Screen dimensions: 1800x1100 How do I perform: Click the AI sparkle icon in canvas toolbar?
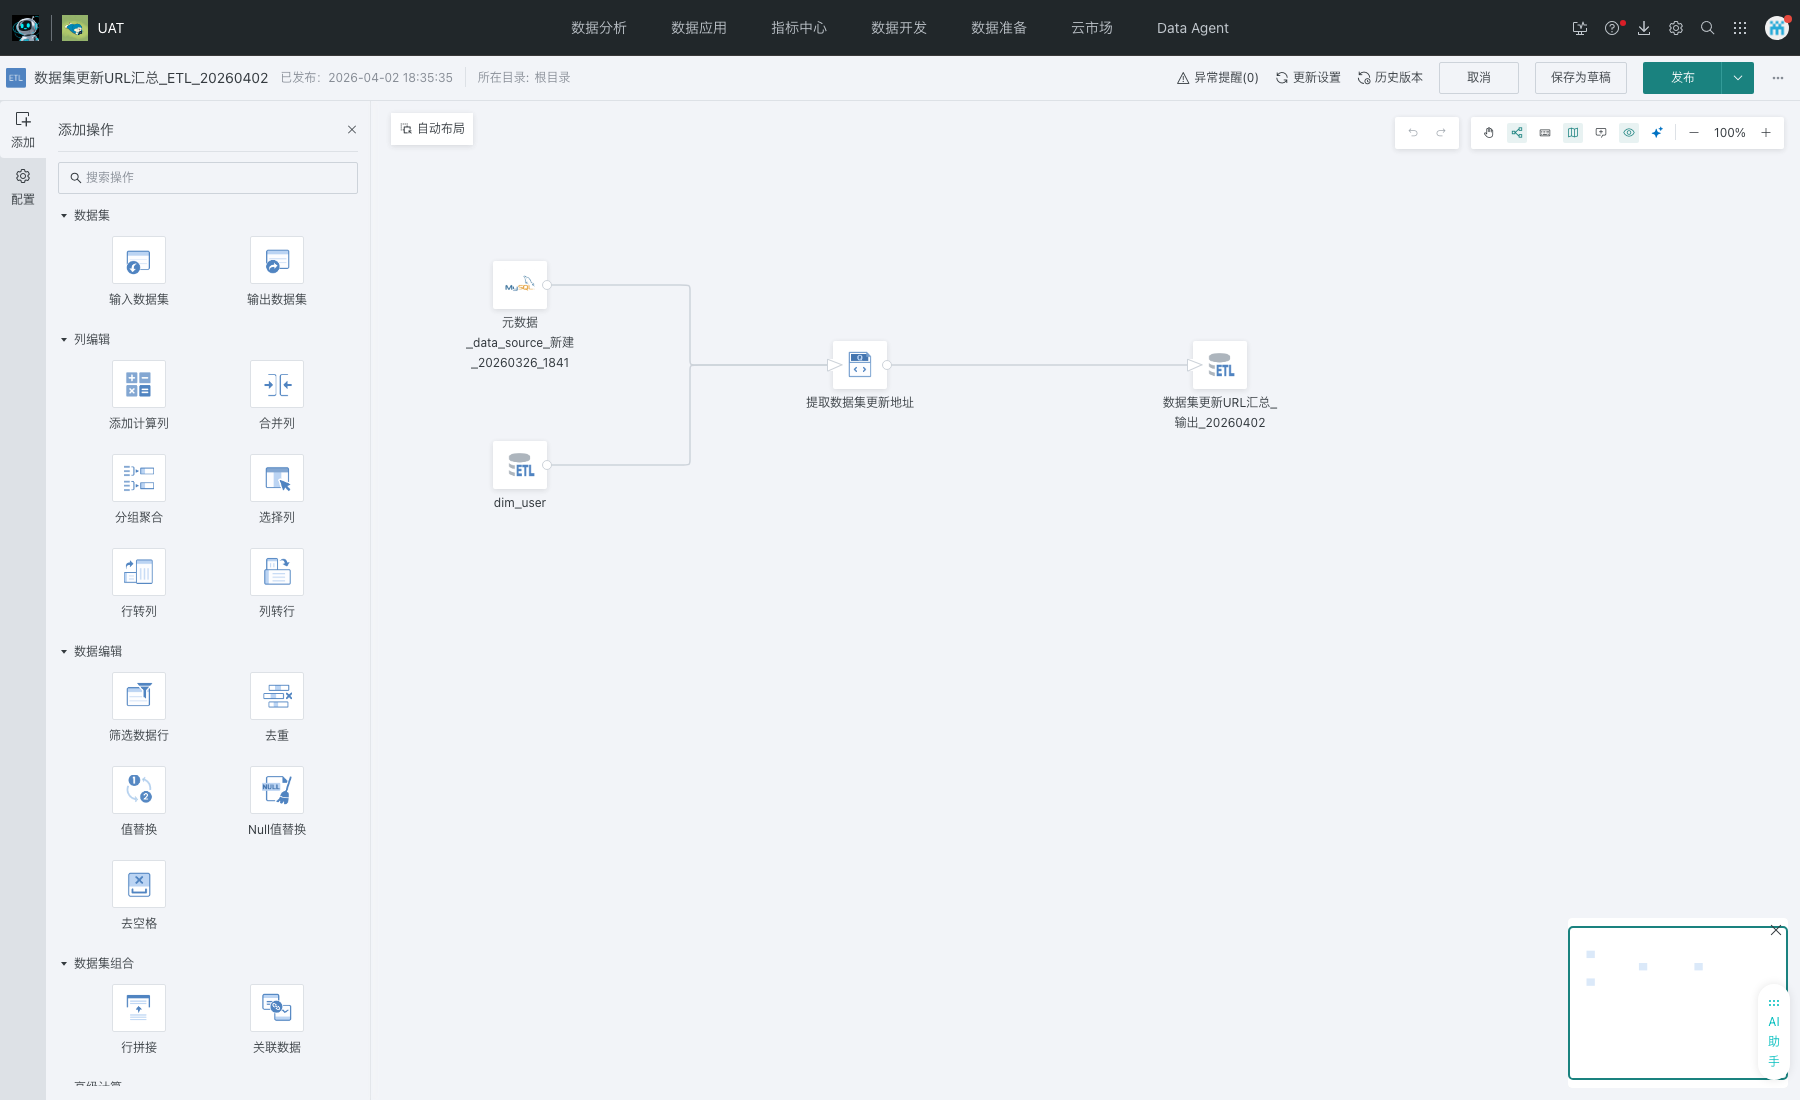[x=1657, y=133]
